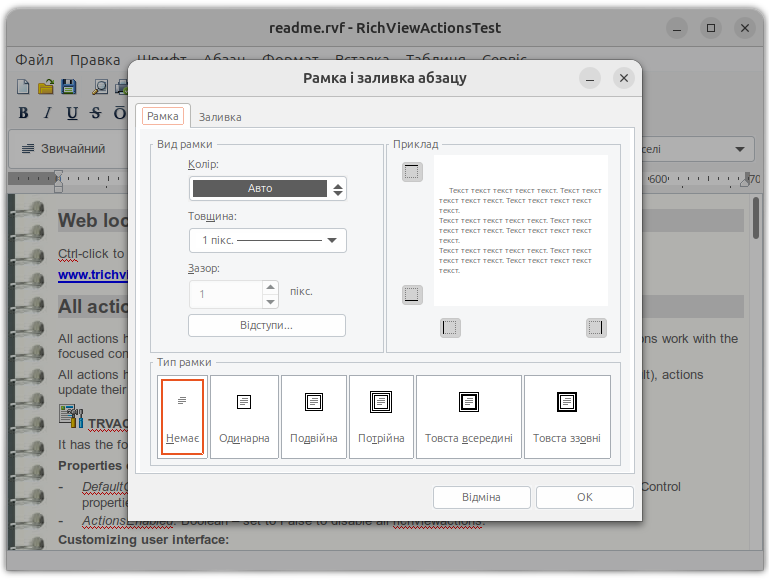Click into the Зазор spacing input field
This screenshot has height=582, width=769.
(x=227, y=294)
